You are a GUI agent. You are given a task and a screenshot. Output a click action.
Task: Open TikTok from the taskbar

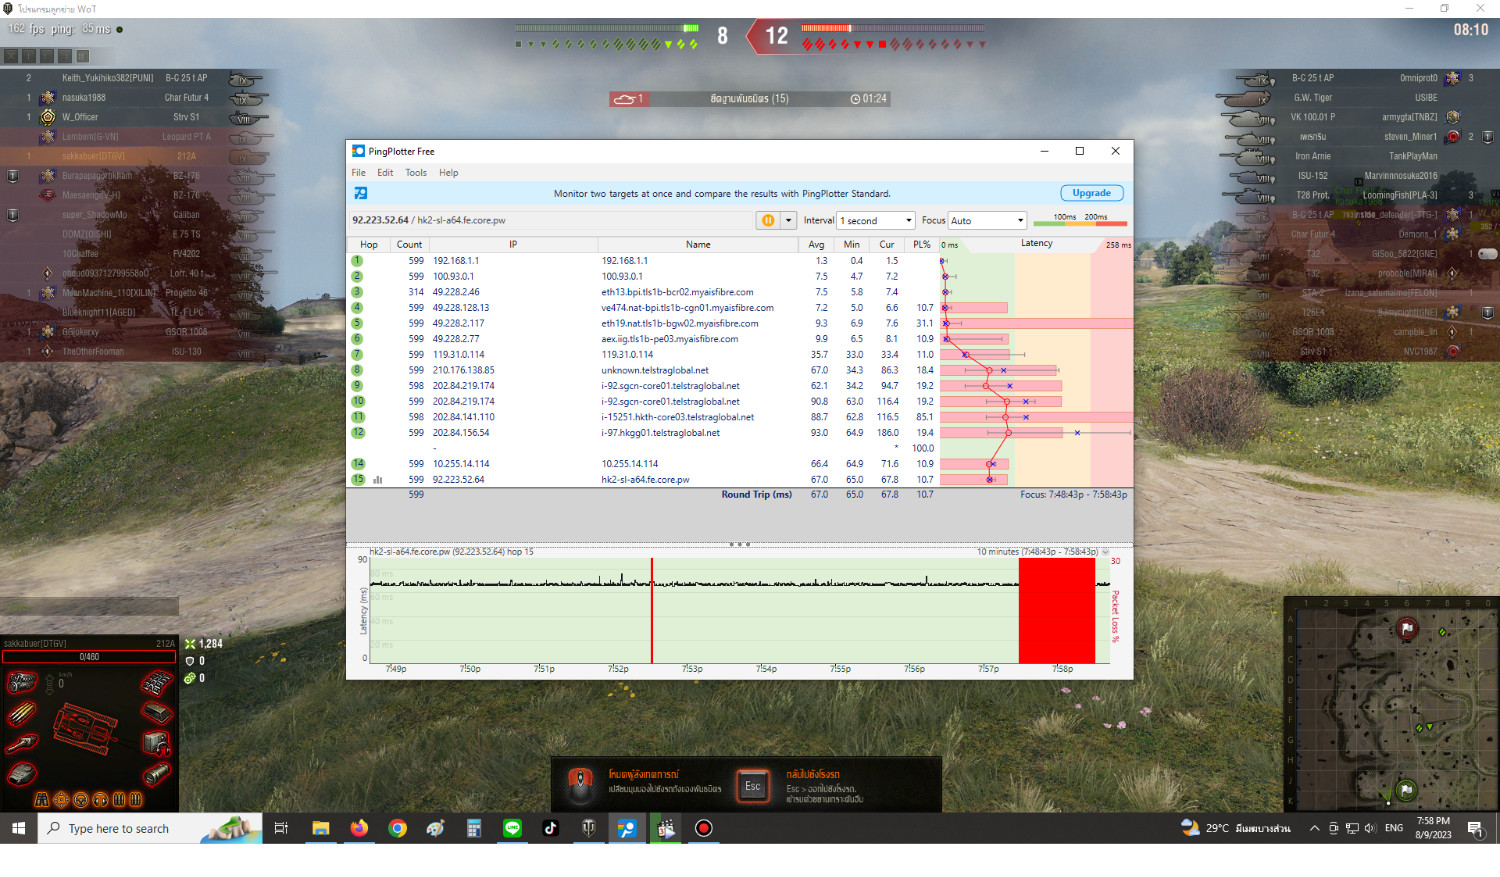coord(550,828)
